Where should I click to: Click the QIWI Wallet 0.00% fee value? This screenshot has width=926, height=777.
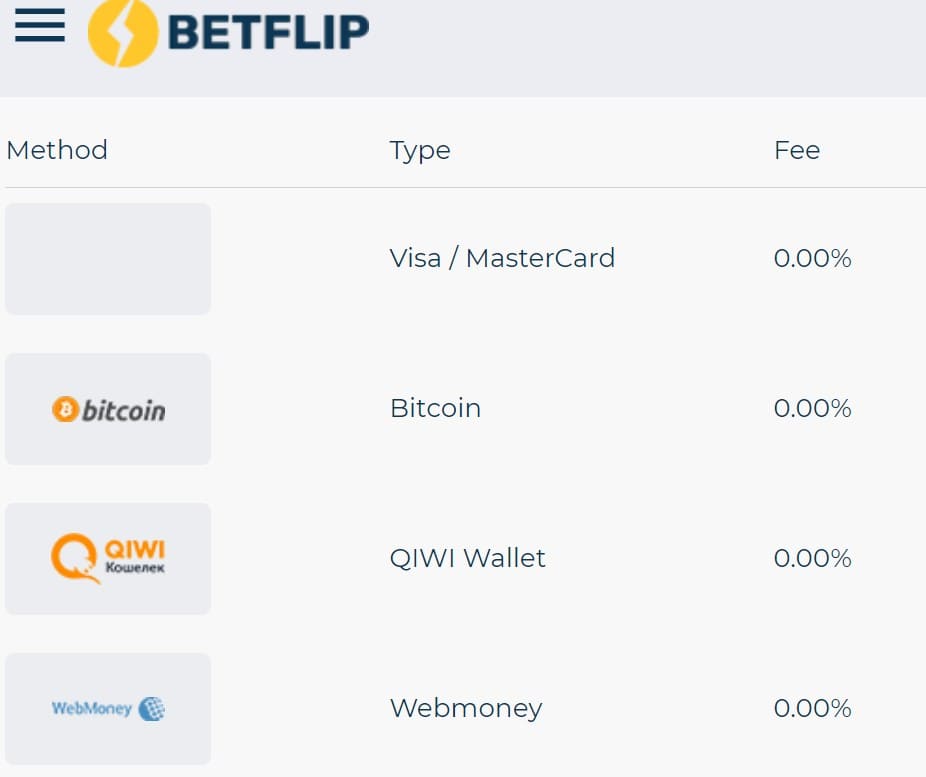coord(812,558)
